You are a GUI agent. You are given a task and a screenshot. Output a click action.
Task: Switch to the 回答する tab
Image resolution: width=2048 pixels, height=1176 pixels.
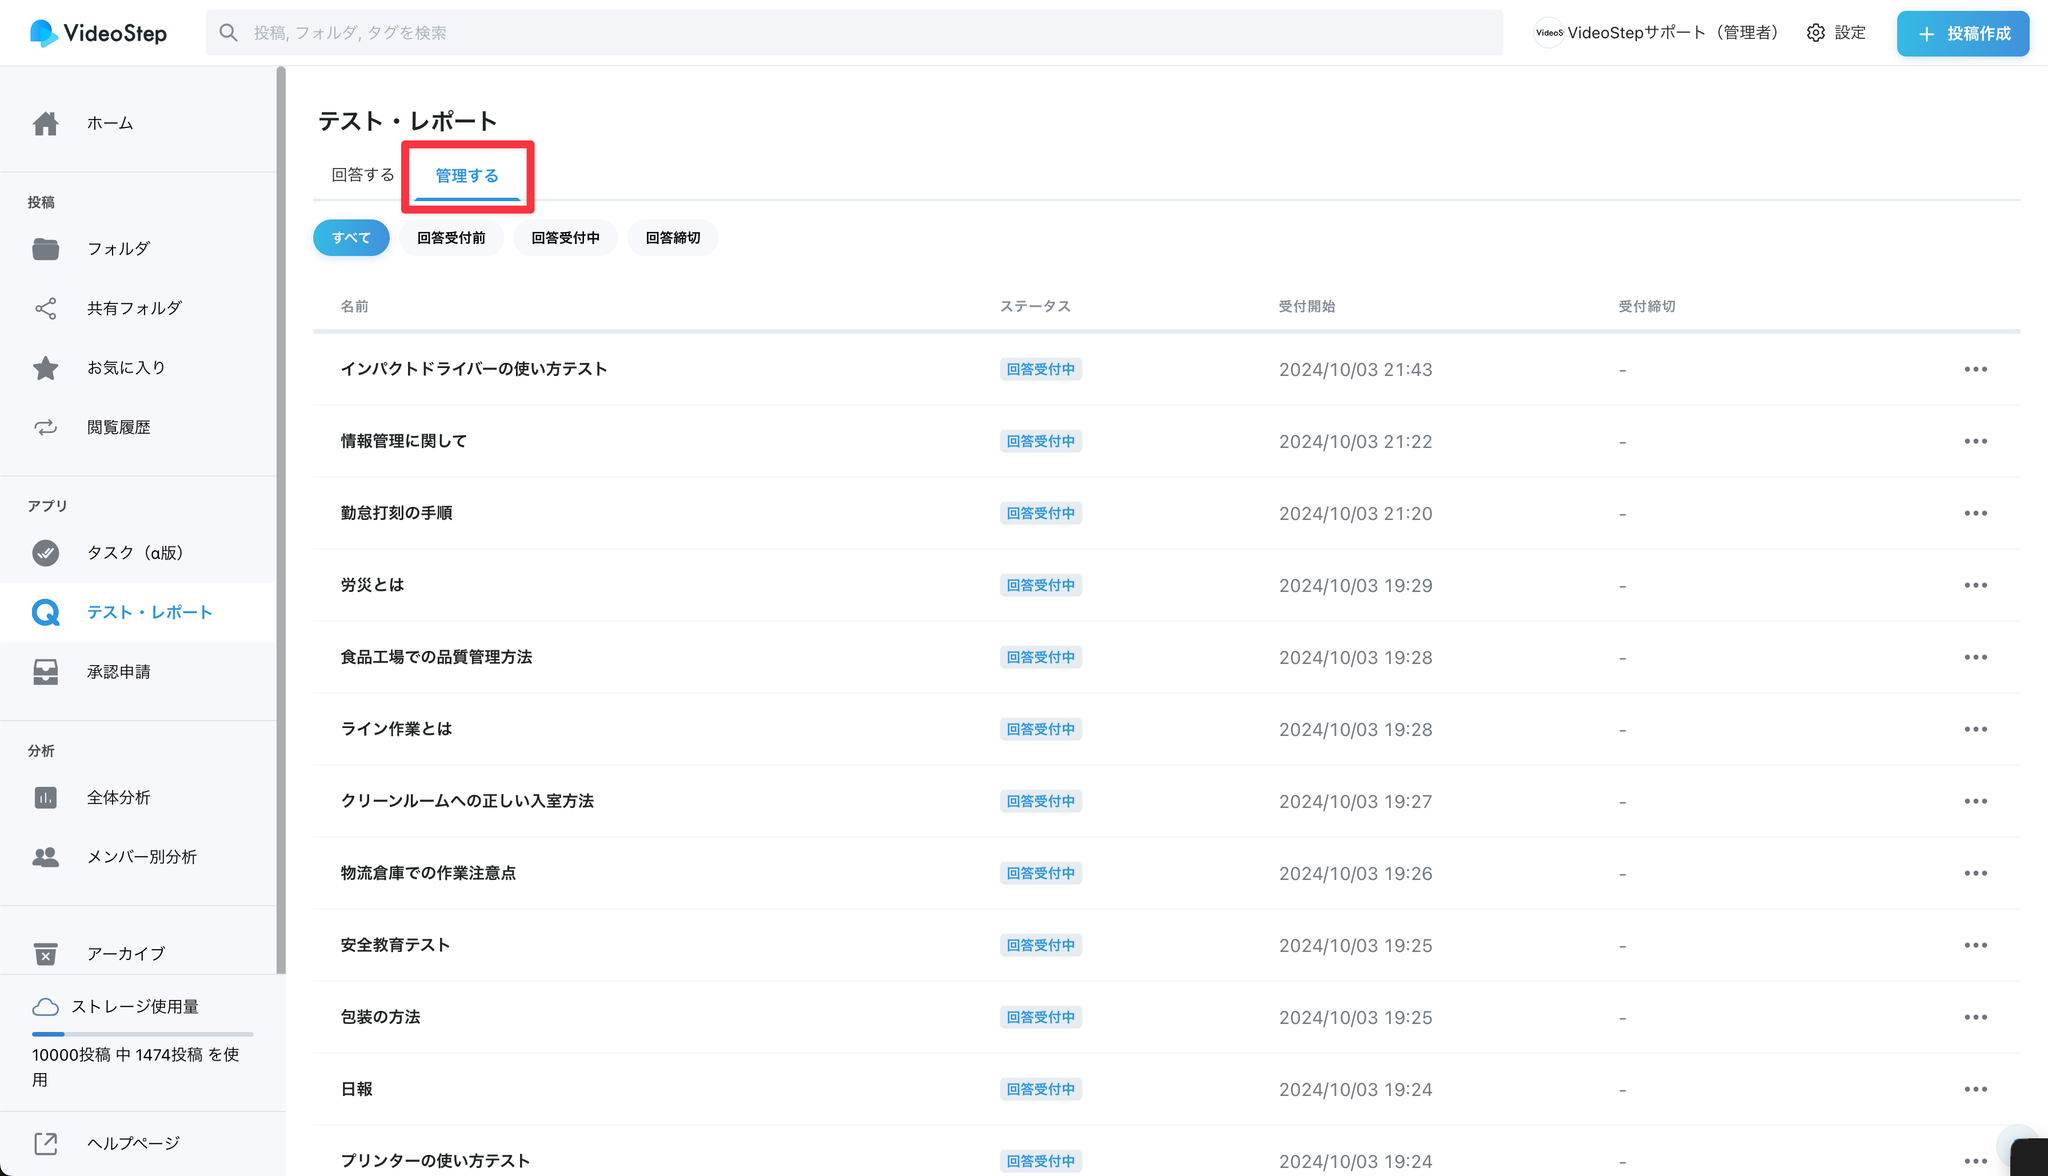(x=363, y=175)
